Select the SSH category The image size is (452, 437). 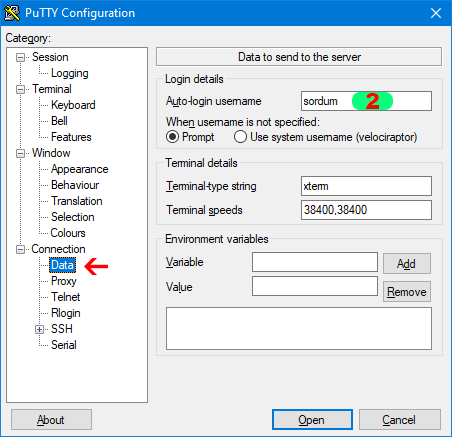62,329
